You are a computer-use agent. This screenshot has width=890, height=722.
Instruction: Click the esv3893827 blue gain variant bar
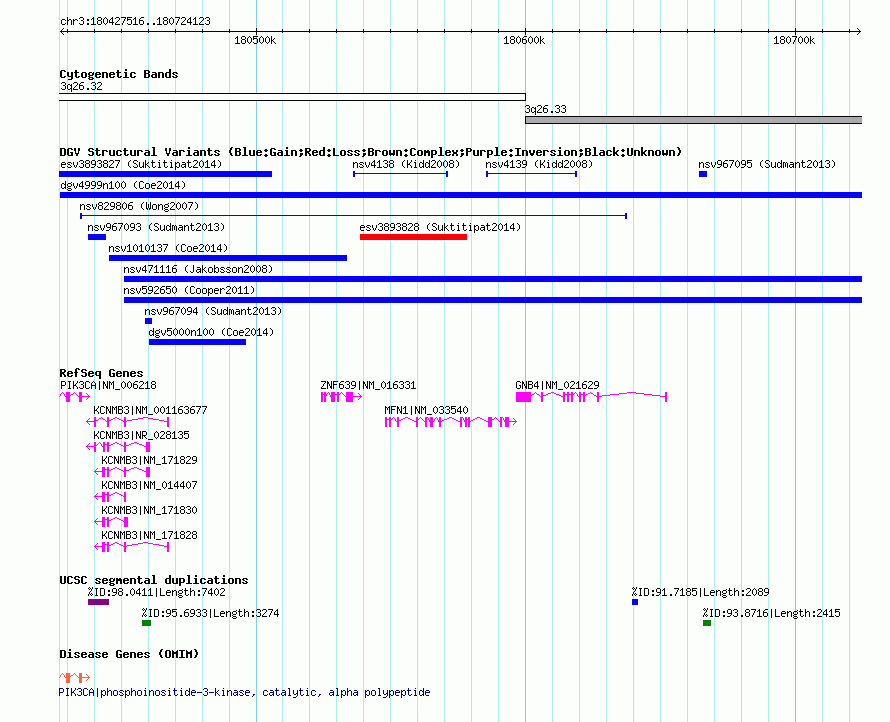click(165, 174)
